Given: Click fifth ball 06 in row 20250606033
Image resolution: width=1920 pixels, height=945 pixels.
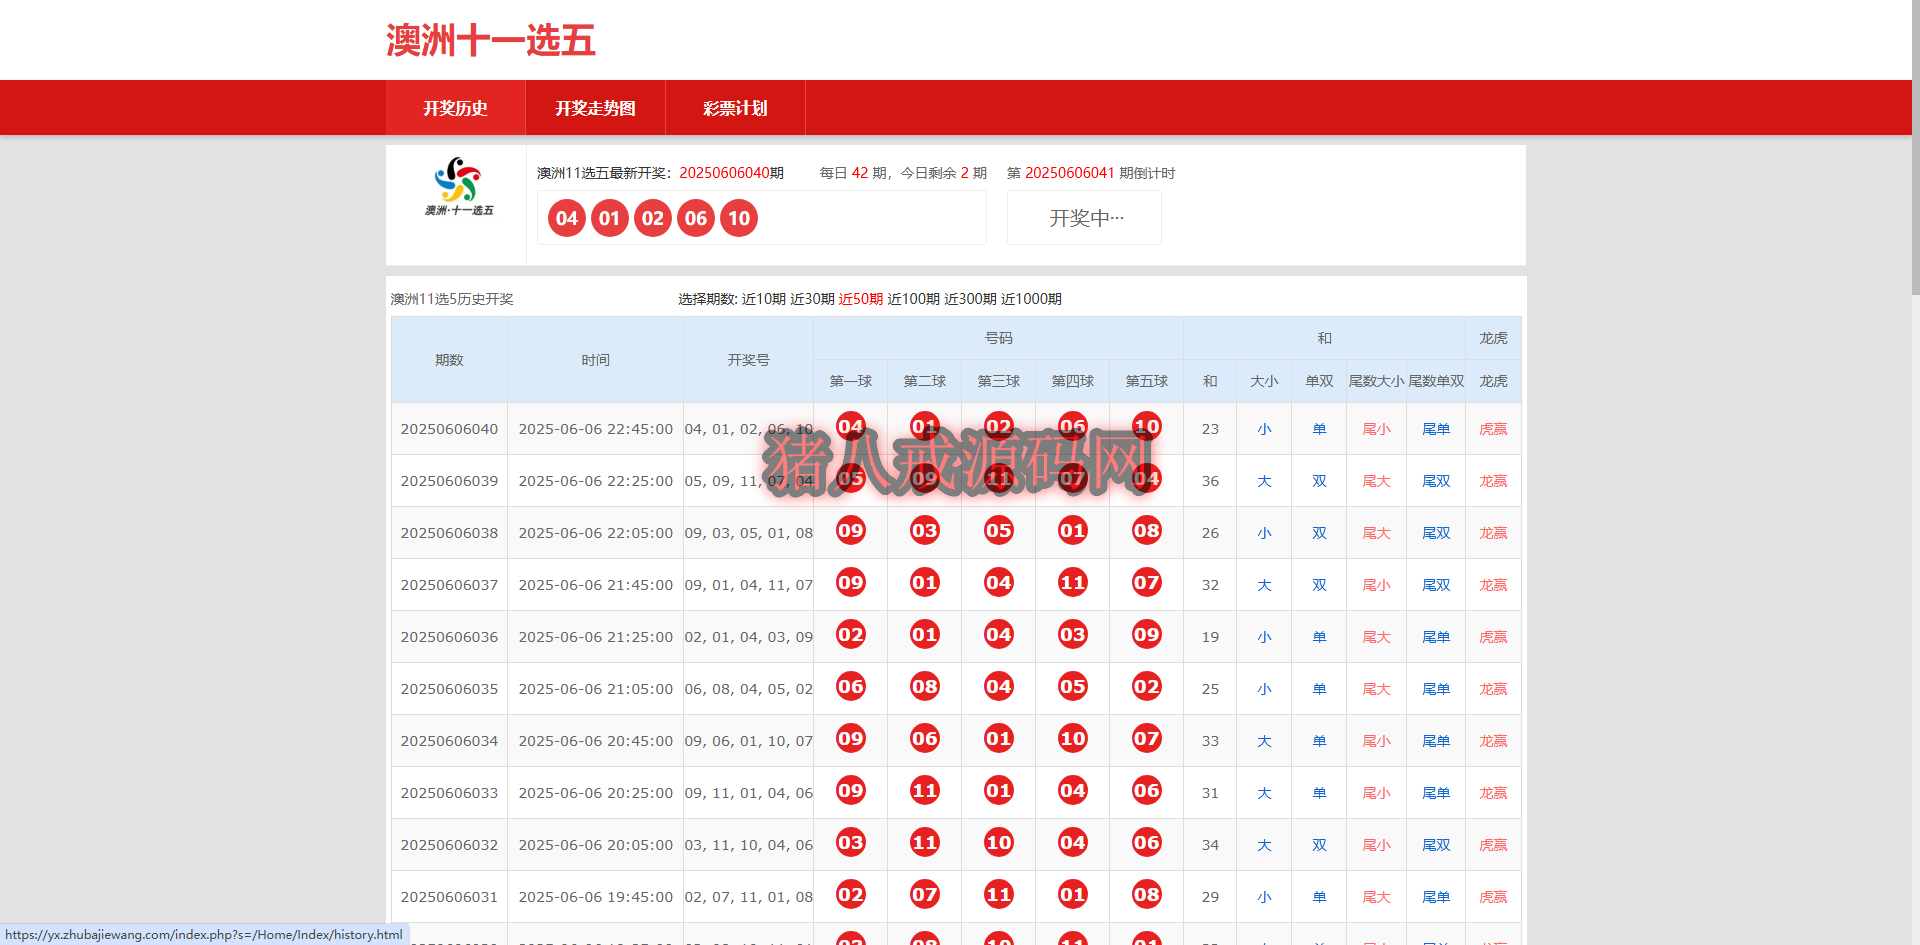Looking at the screenshot, I should coord(1147,791).
